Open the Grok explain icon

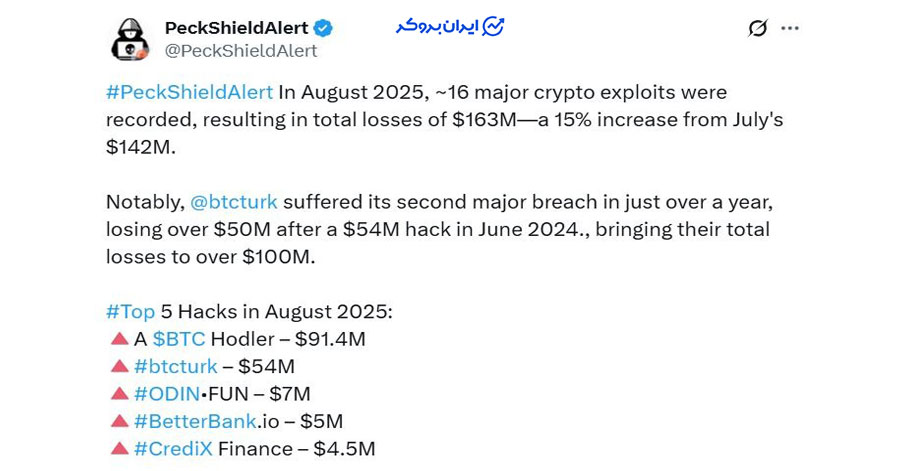[x=757, y=28]
